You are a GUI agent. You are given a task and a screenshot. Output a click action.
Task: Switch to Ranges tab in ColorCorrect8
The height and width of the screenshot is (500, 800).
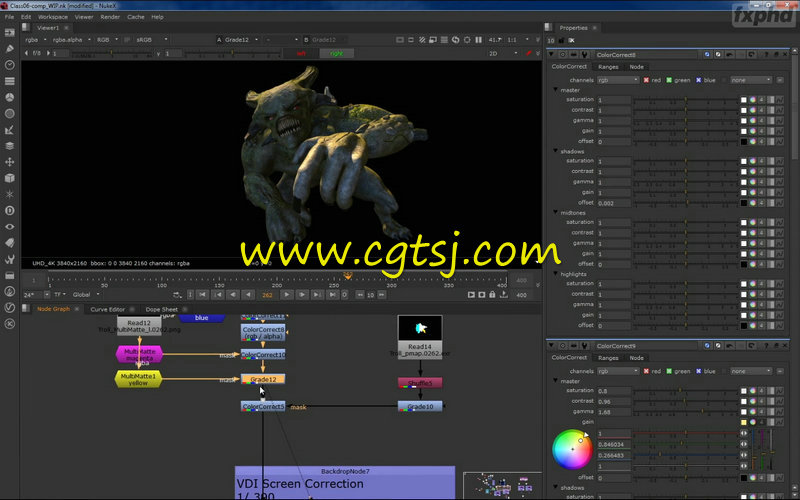(608, 67)
